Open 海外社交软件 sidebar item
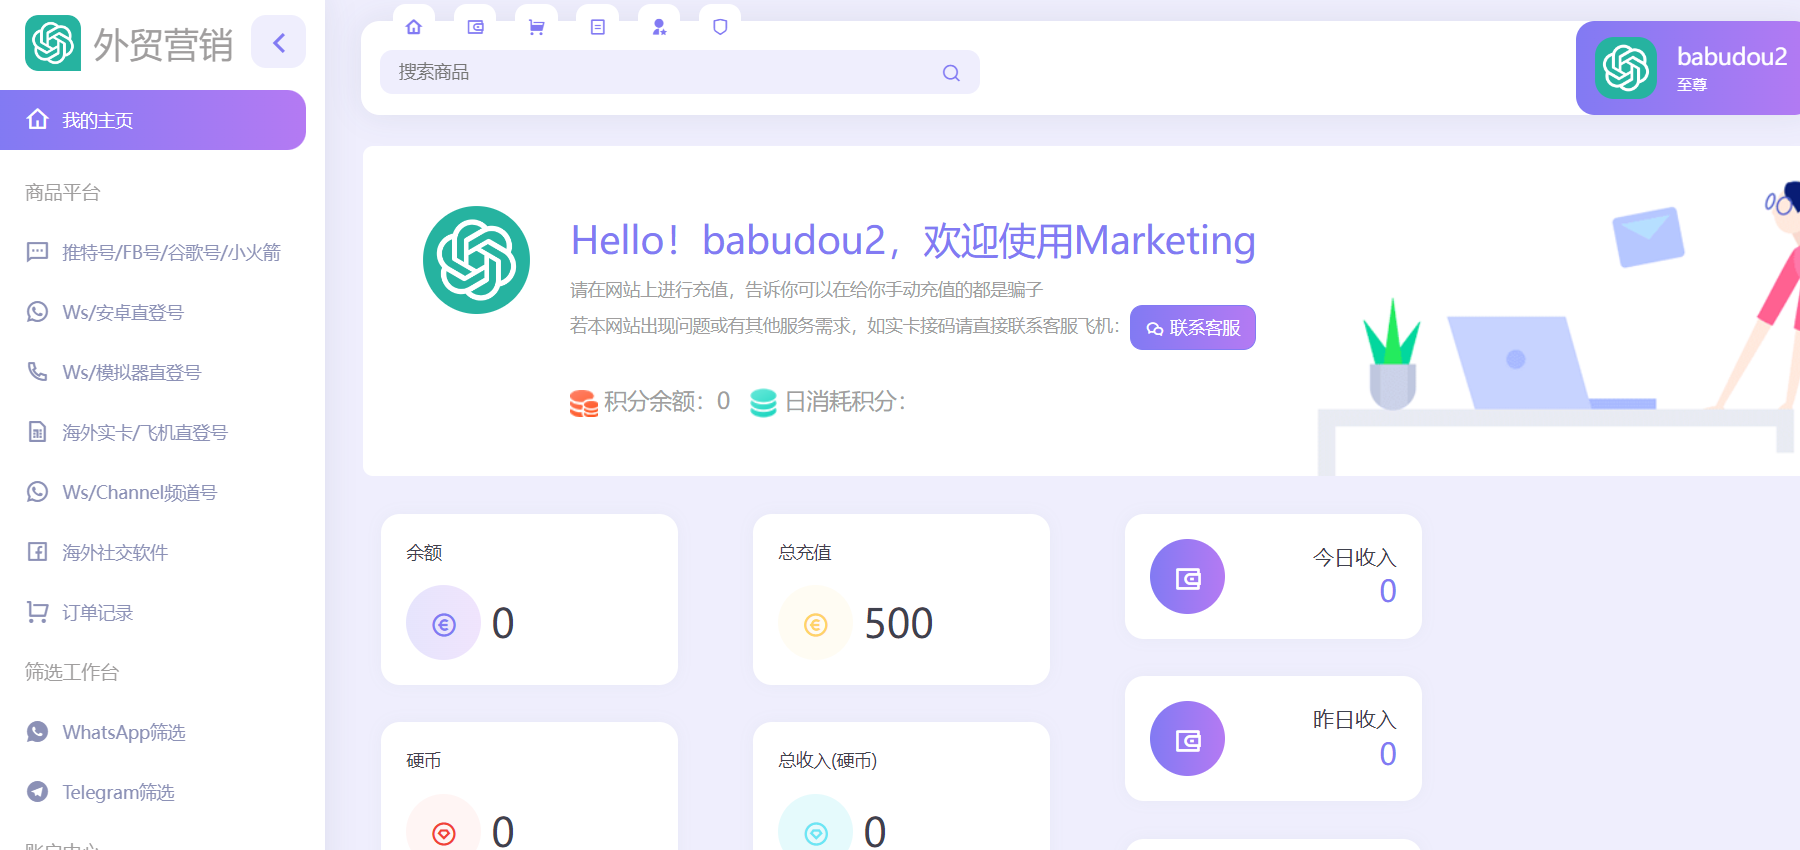The image size is (1800, 850). (x=153, y=552)
